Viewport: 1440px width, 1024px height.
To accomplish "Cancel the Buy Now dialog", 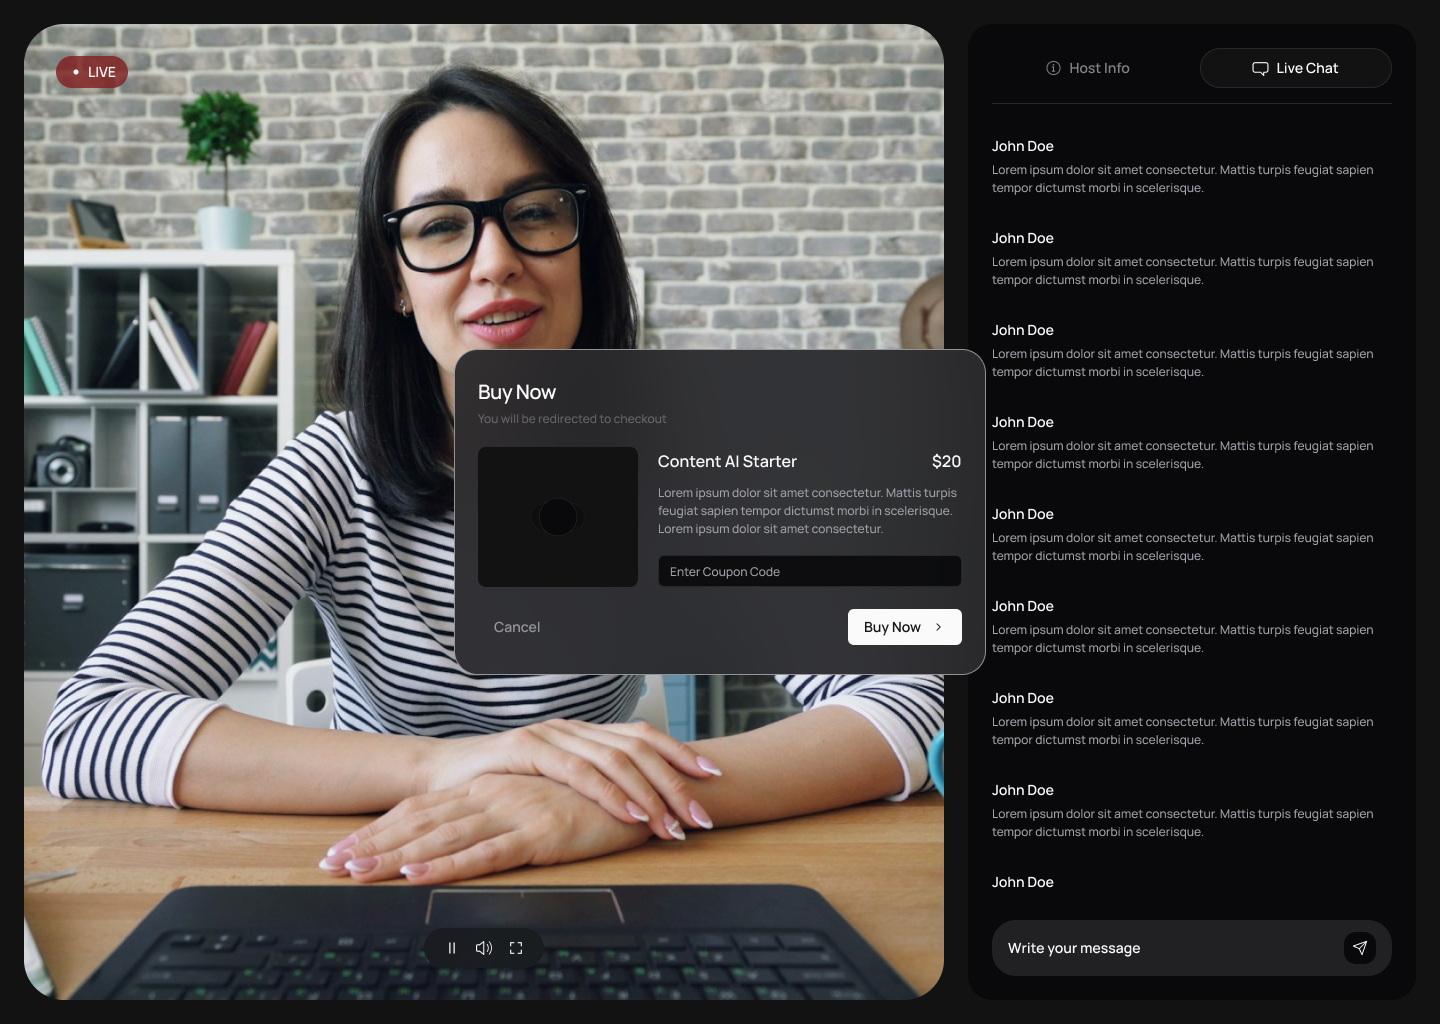I will (516, 627).
